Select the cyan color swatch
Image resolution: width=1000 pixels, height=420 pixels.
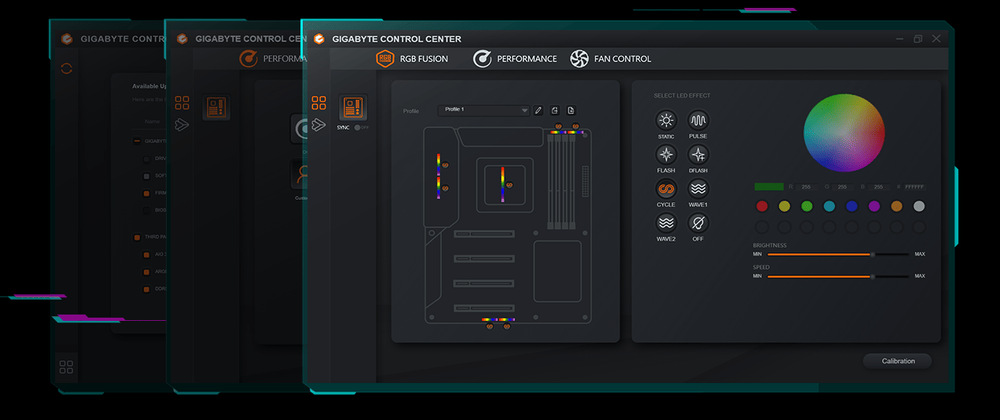pos(829,206)
